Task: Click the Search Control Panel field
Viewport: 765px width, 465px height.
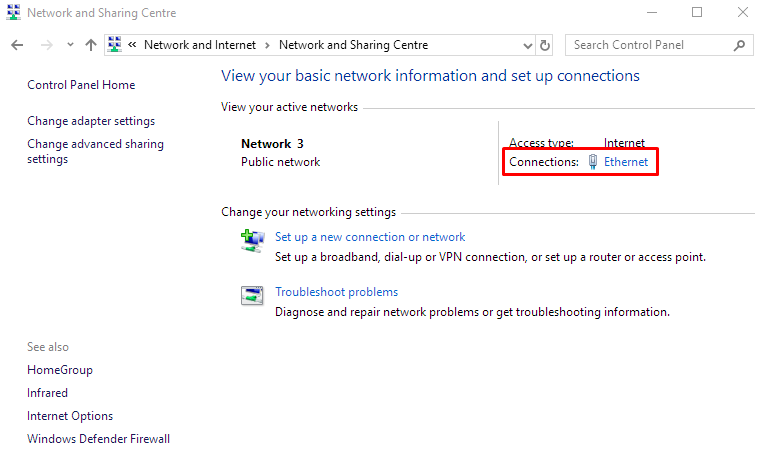Action: 650,45
